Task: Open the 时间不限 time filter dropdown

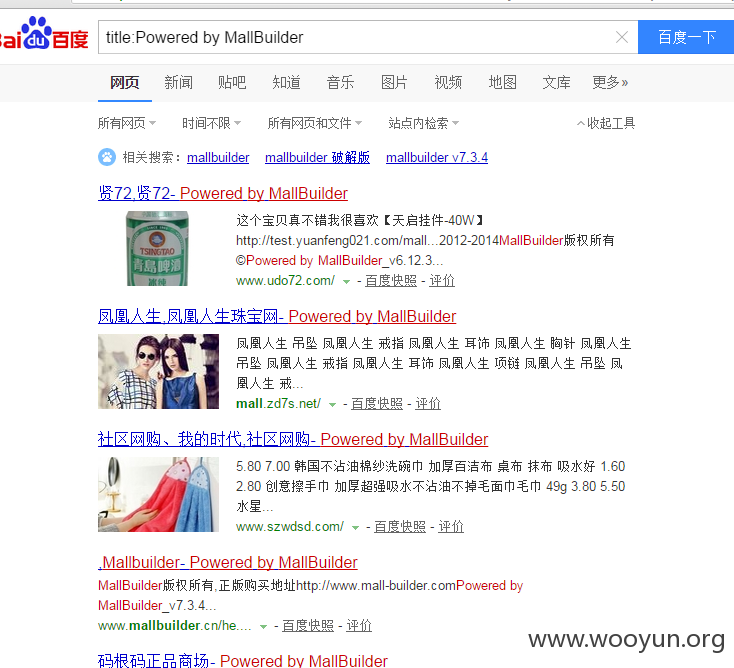Action: [x=211, y=123]
